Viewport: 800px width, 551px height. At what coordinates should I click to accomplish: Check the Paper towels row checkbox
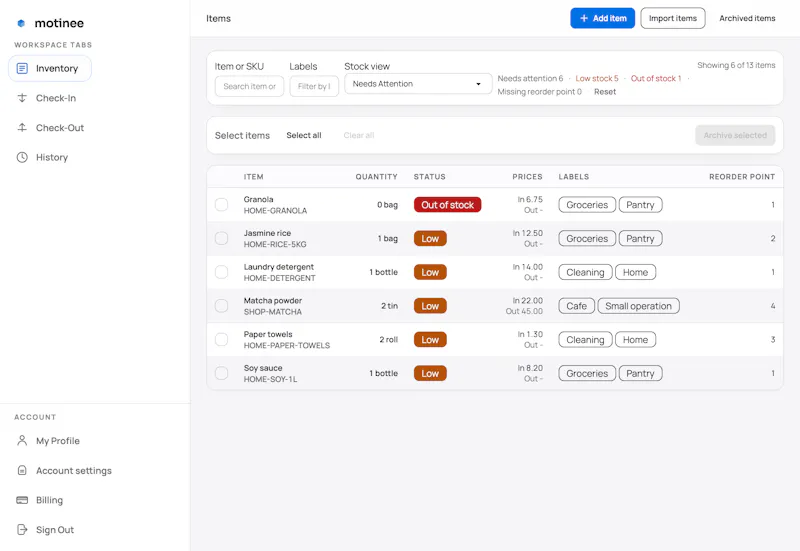(221, 339)
